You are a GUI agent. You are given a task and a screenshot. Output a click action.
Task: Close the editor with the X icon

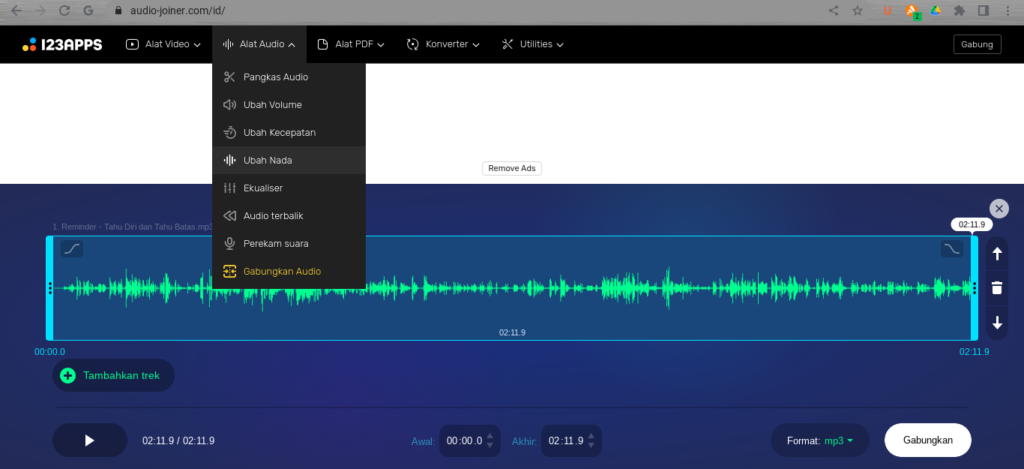[998, 208]
